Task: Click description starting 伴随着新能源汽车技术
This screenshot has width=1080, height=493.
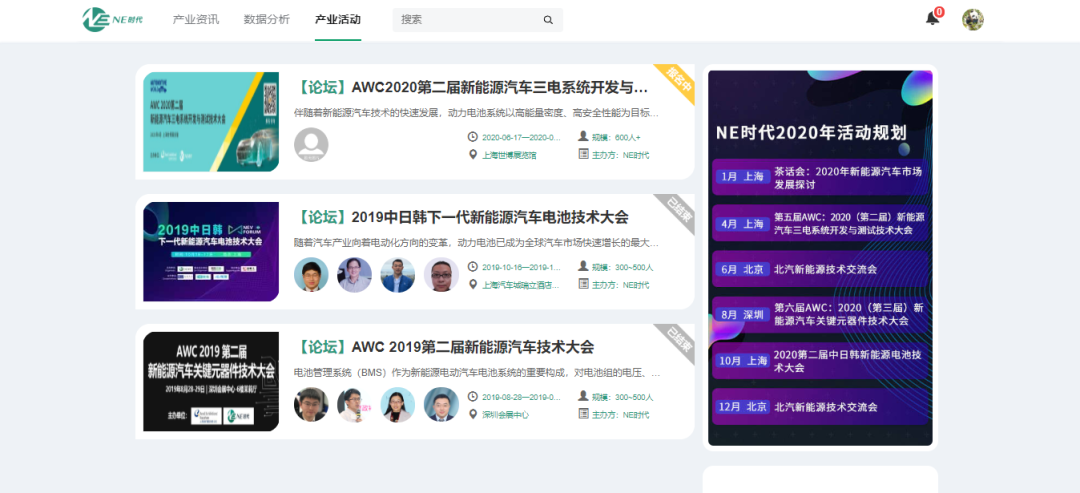Action: [477, 112]
